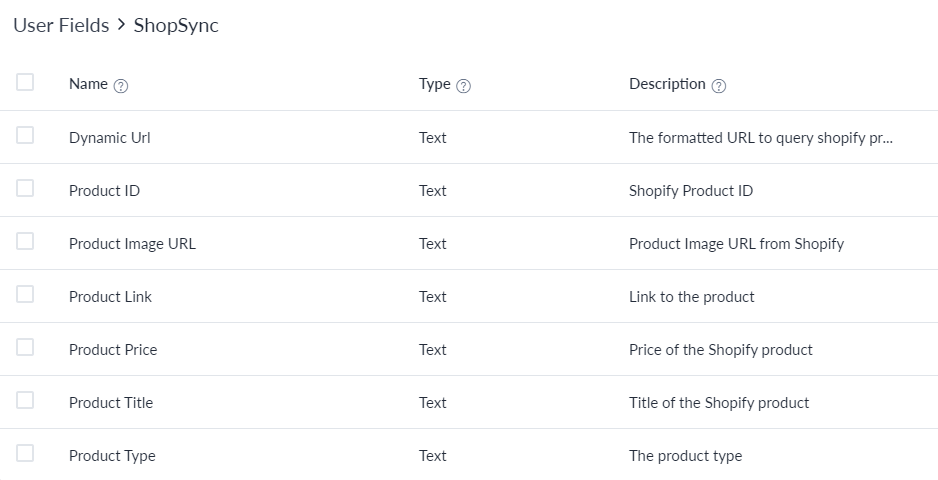Screen dimensions: 938x480
Task: Sort by the Name column header
Action: click(88, 84)
